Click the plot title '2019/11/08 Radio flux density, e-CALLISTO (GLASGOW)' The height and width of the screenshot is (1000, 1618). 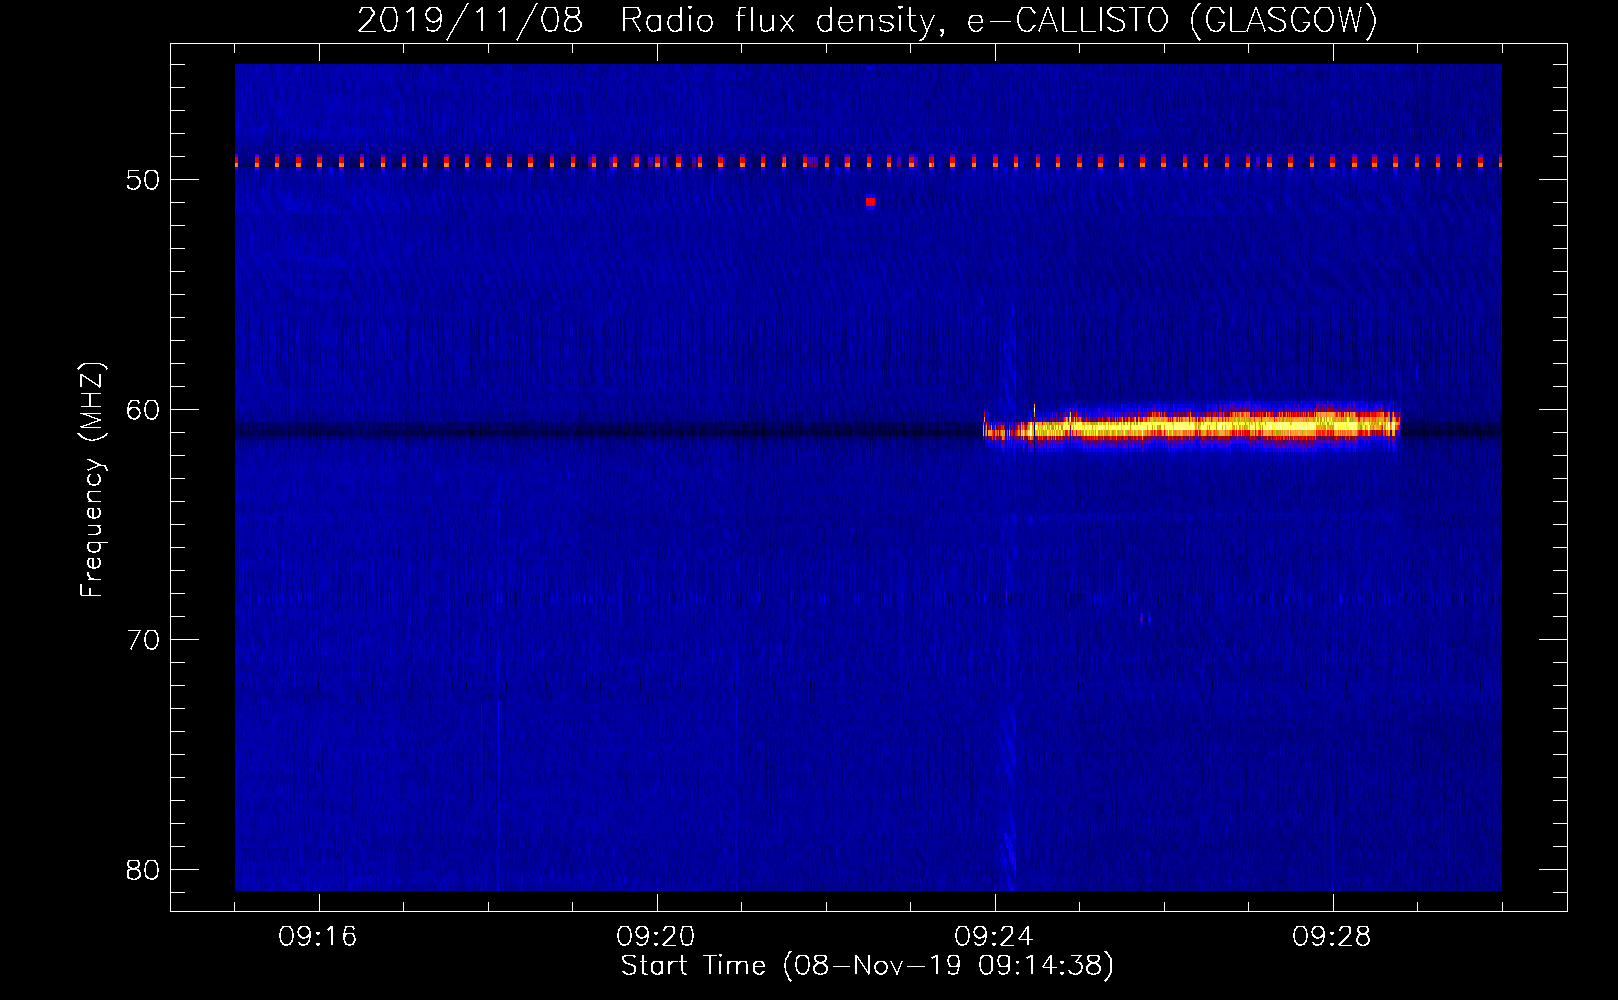(867, 21)
